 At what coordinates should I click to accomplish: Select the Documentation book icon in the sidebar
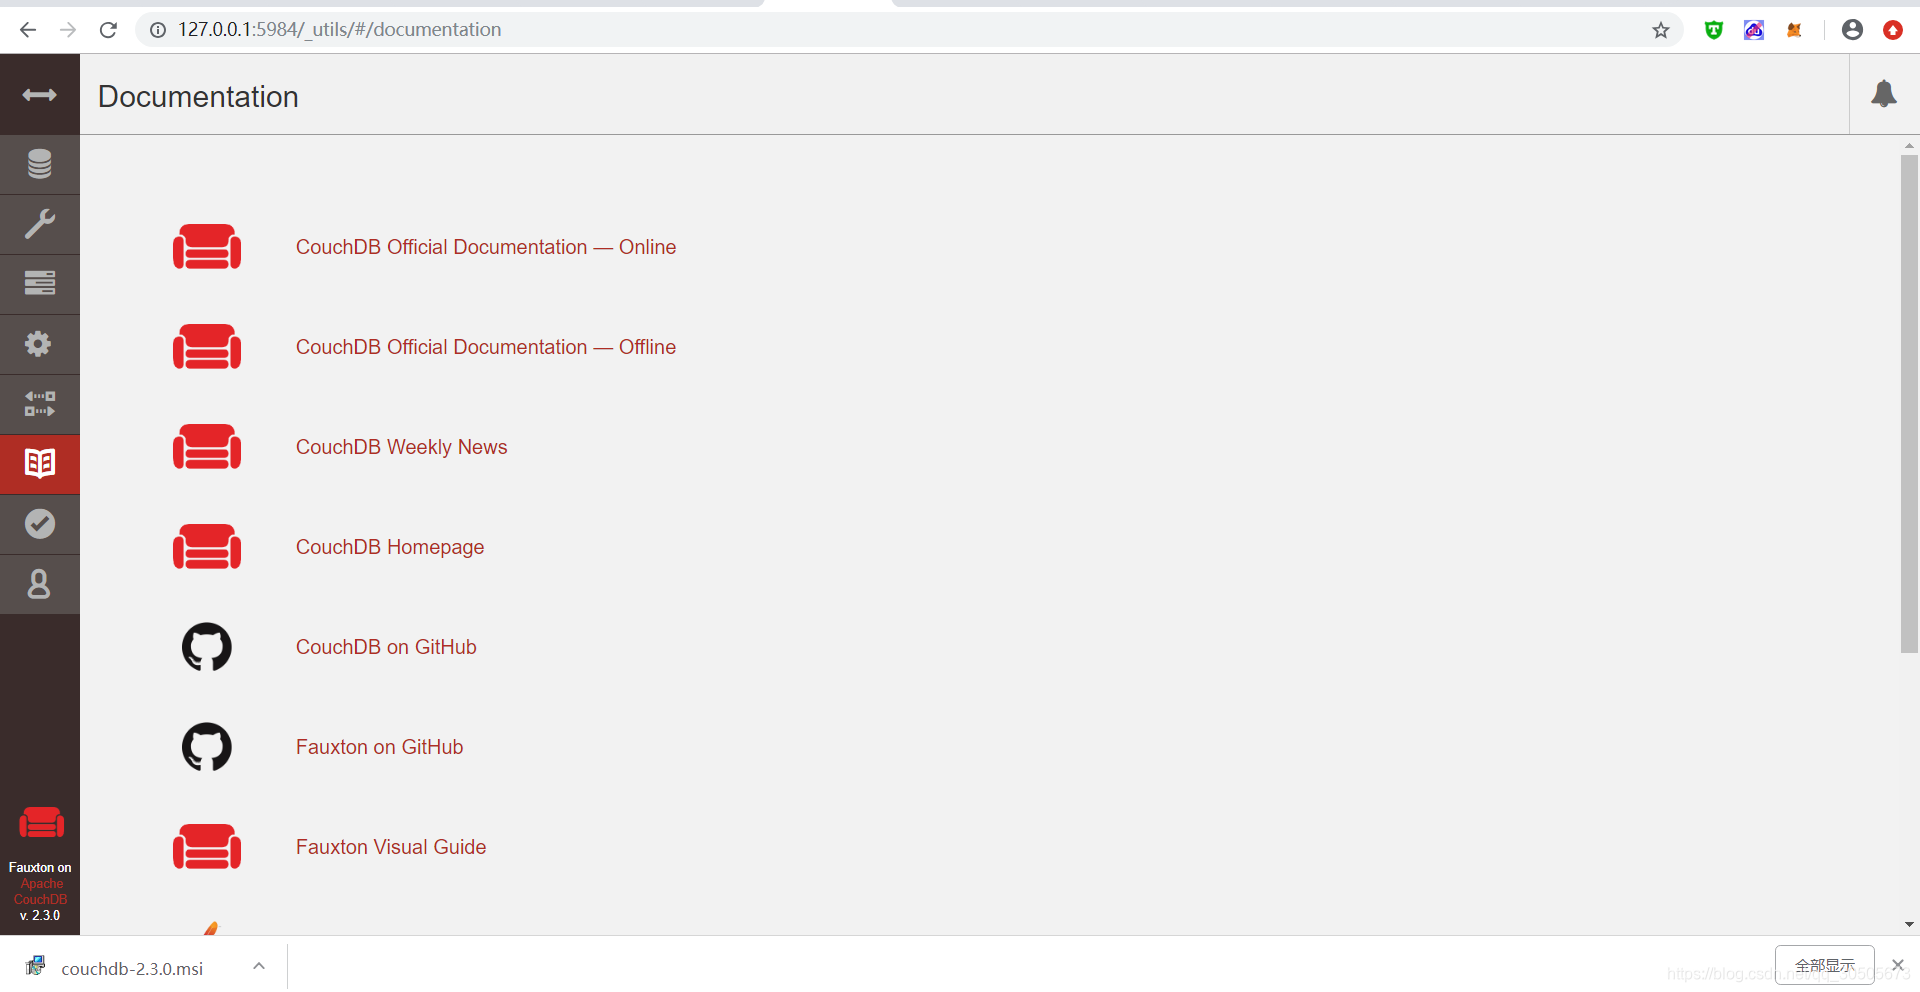coord(40,464)
